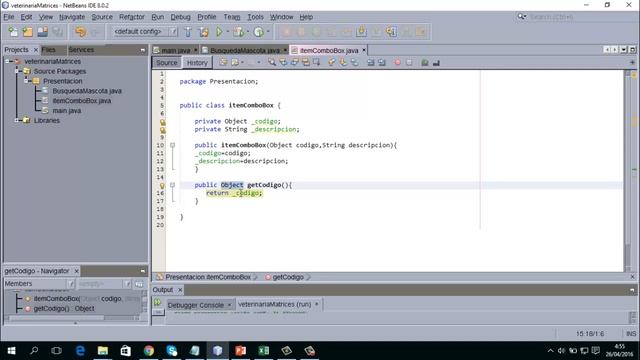Click the New Project toolbar icon
The width and height of the screenshot is (640, 360).
[28, 31]
